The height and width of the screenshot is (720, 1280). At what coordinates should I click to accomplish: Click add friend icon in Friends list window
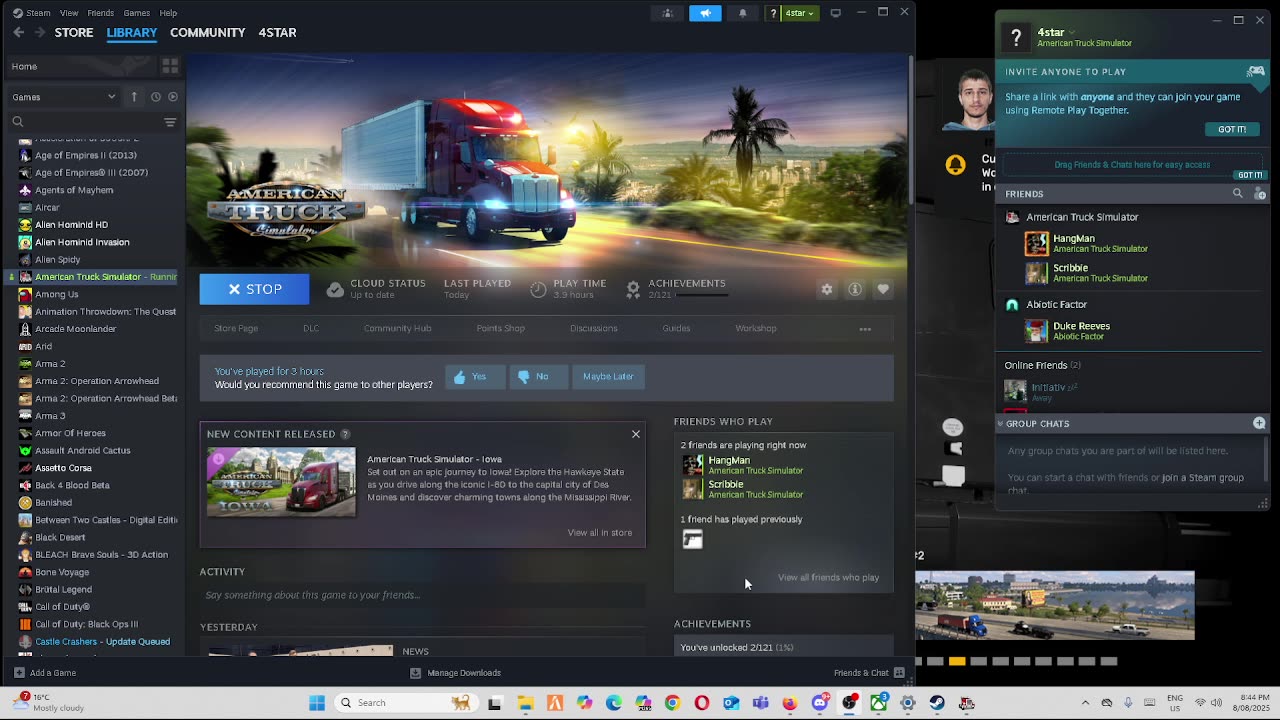[x=1260, y=194]
